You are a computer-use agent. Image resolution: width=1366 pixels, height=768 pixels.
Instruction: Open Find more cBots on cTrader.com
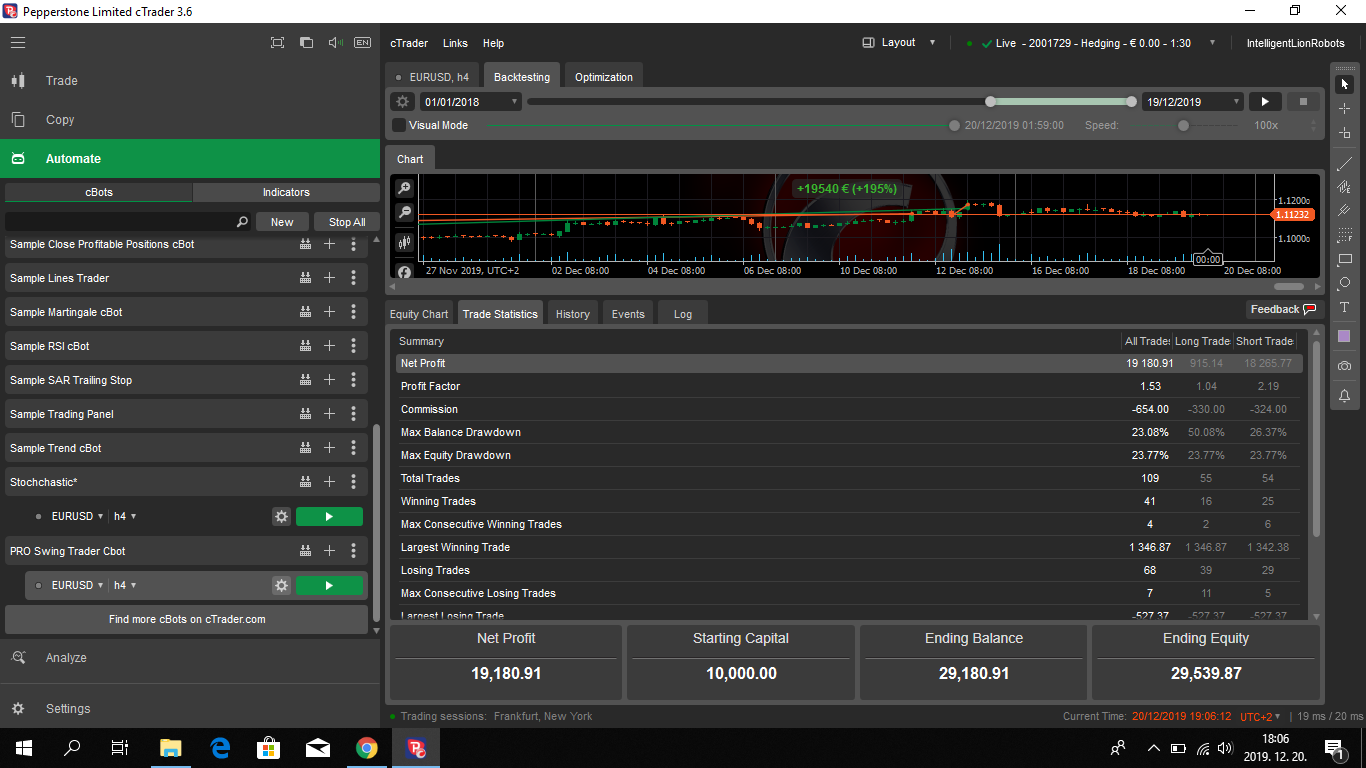[x=186, y=619]
